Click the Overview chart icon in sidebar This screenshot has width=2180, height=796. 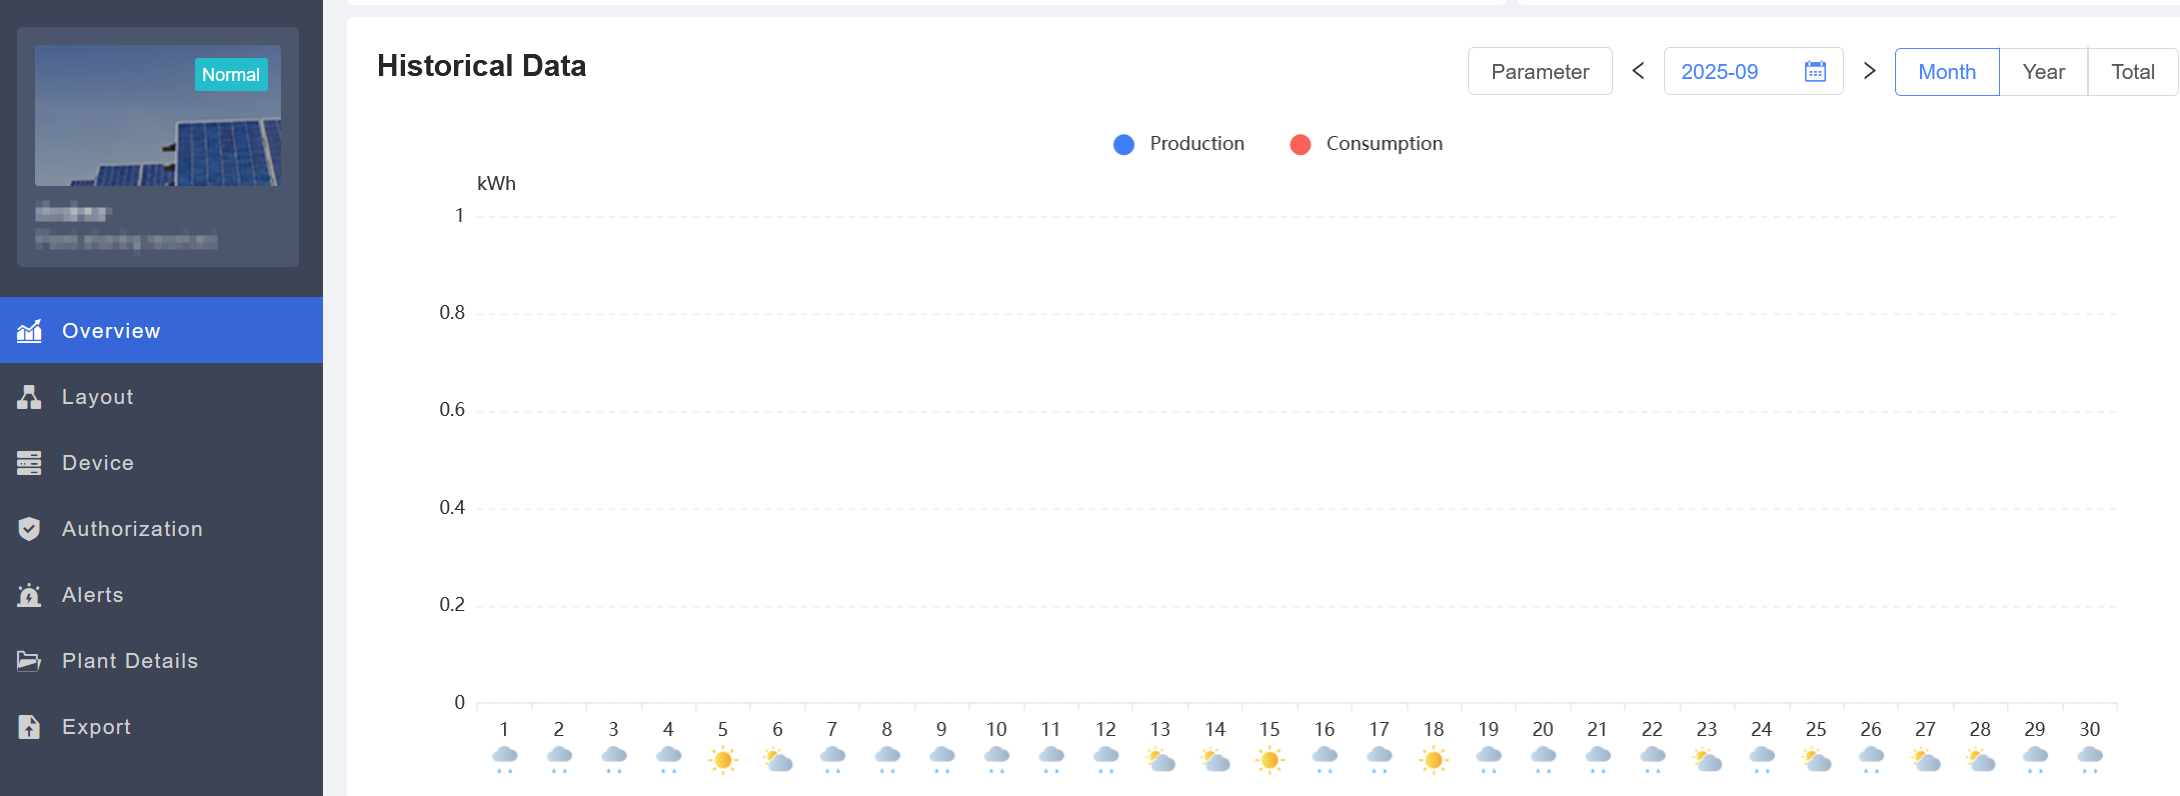coord(30,331)
